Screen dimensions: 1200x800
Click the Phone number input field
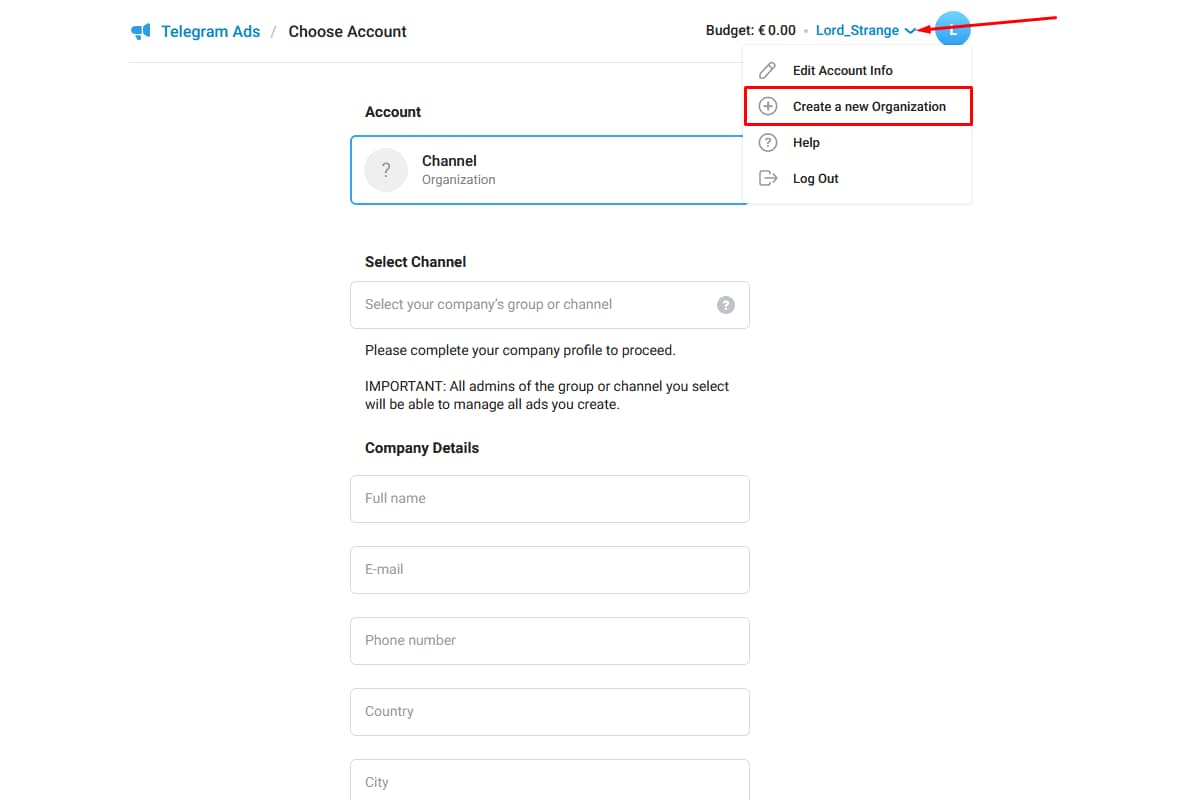coord(549,640)
